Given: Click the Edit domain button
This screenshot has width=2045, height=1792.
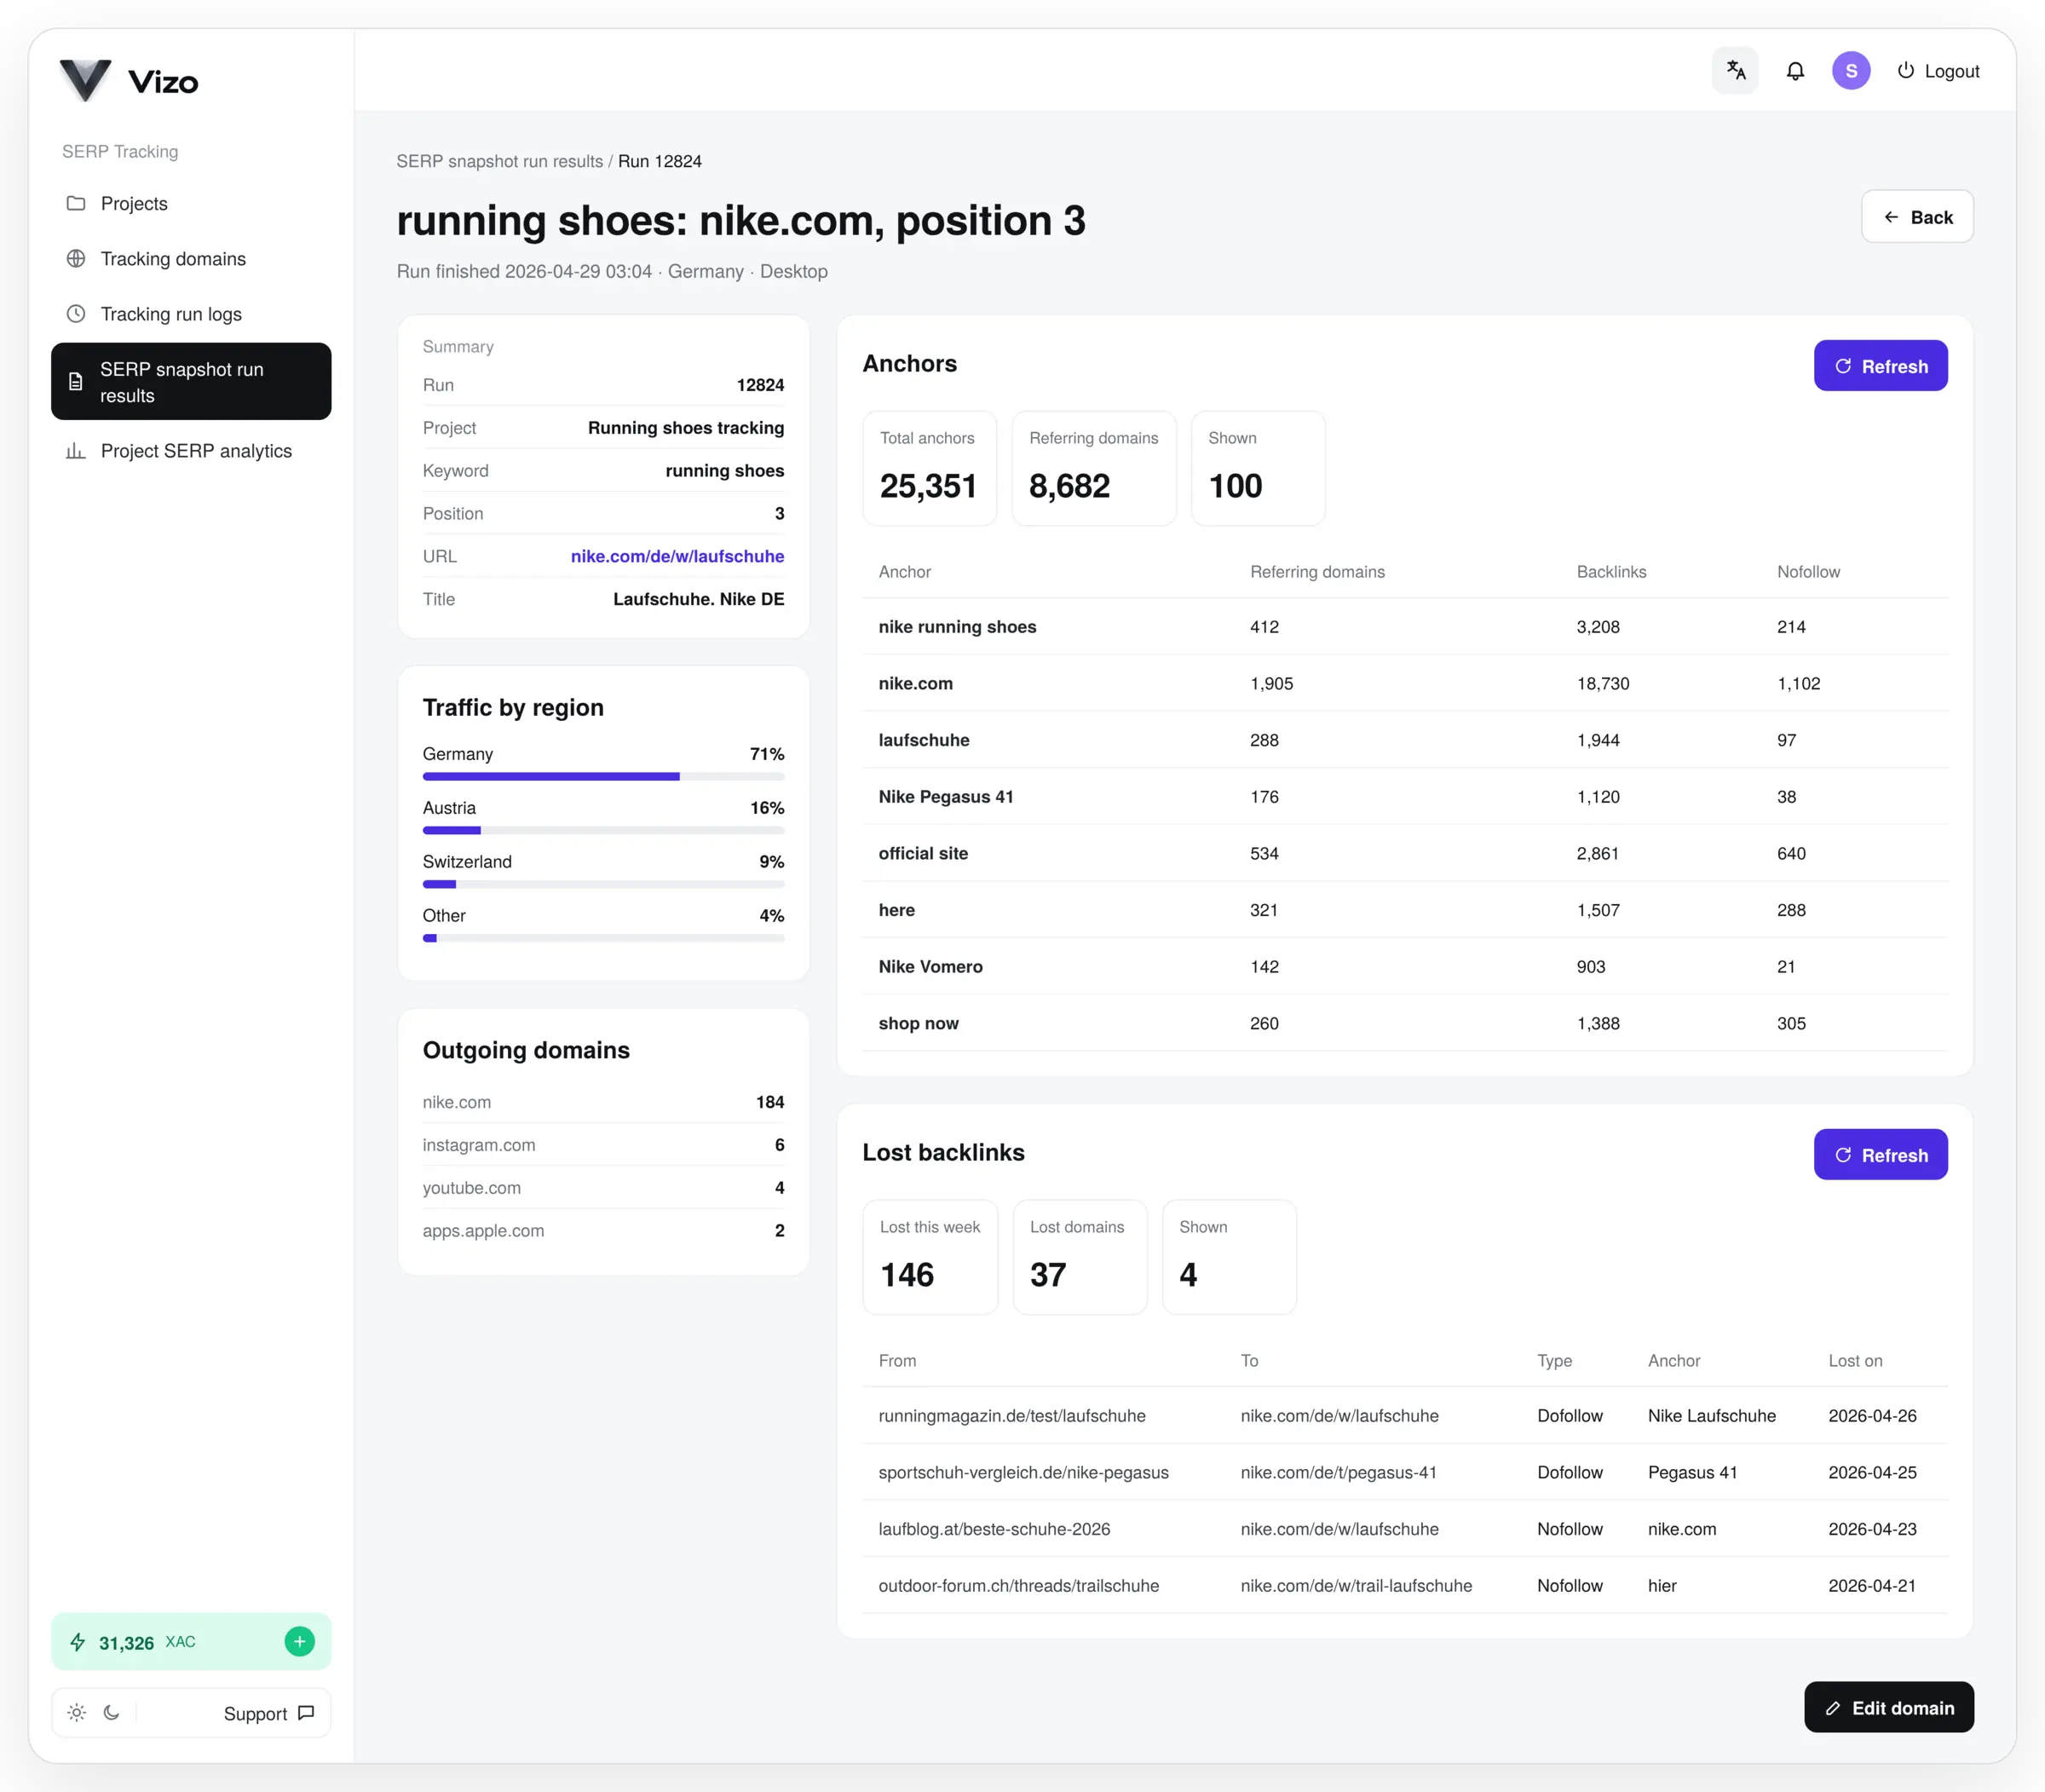Looking at the screenshot, I should 1888,1707.
